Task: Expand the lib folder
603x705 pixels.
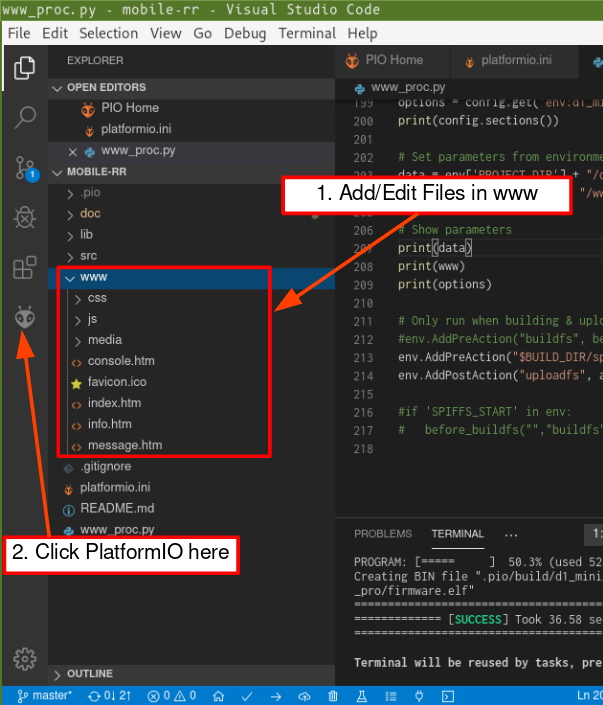Action: tap(191, 235)
